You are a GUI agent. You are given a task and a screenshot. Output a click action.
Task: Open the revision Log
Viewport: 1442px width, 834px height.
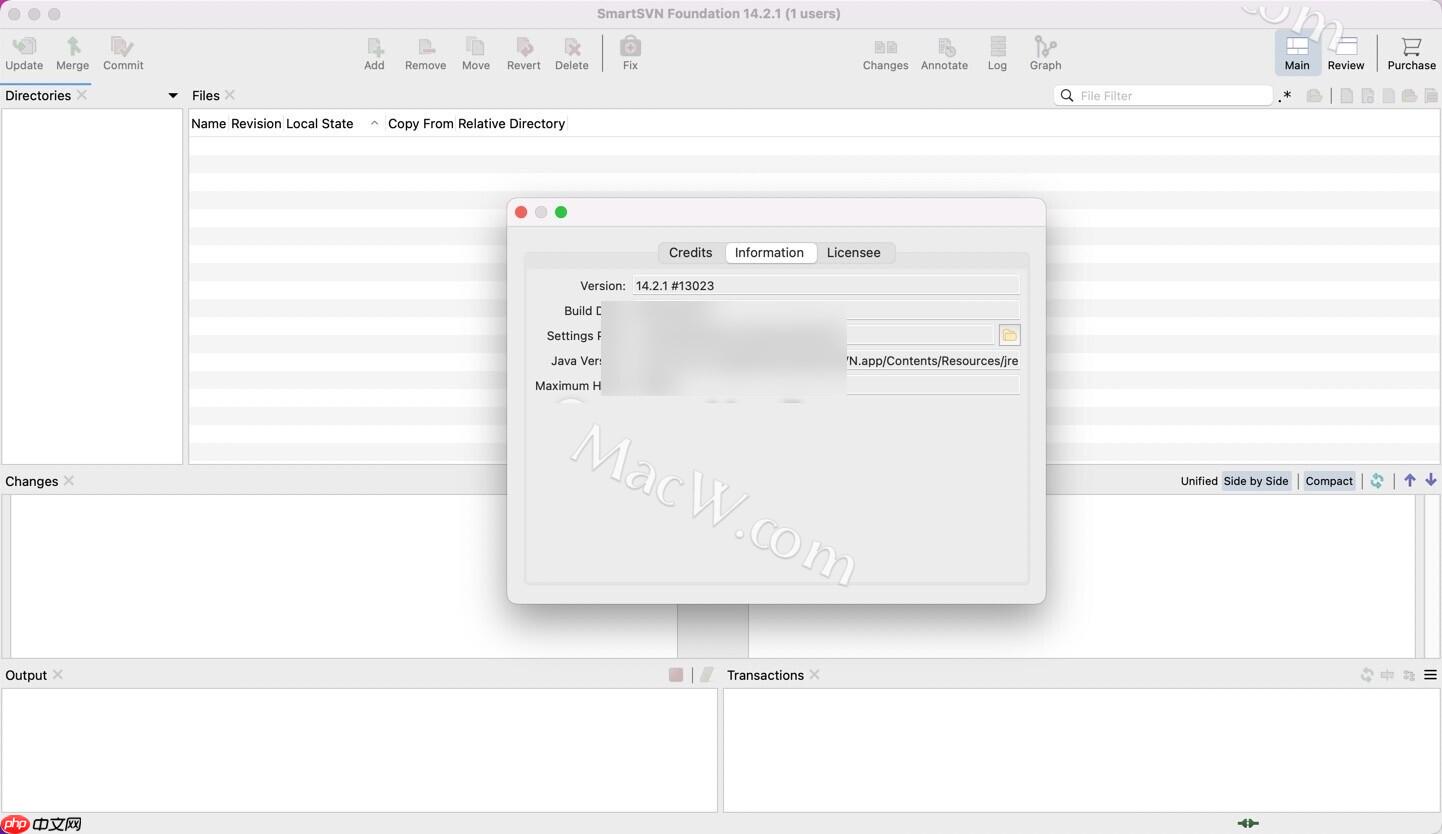tap(997, 53)
